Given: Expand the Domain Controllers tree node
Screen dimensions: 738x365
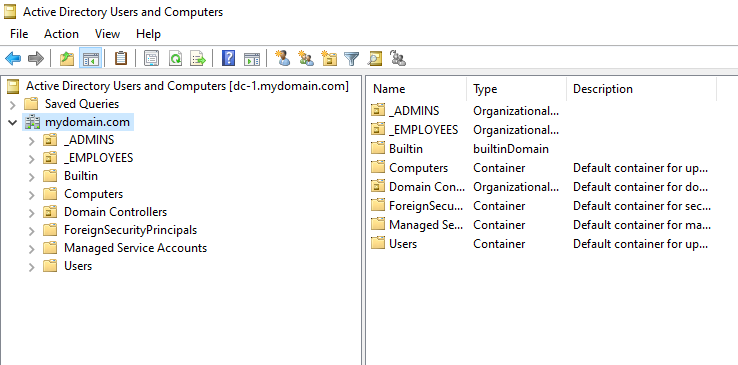Looking at the screenshot, I should click(x=32, y=213).
